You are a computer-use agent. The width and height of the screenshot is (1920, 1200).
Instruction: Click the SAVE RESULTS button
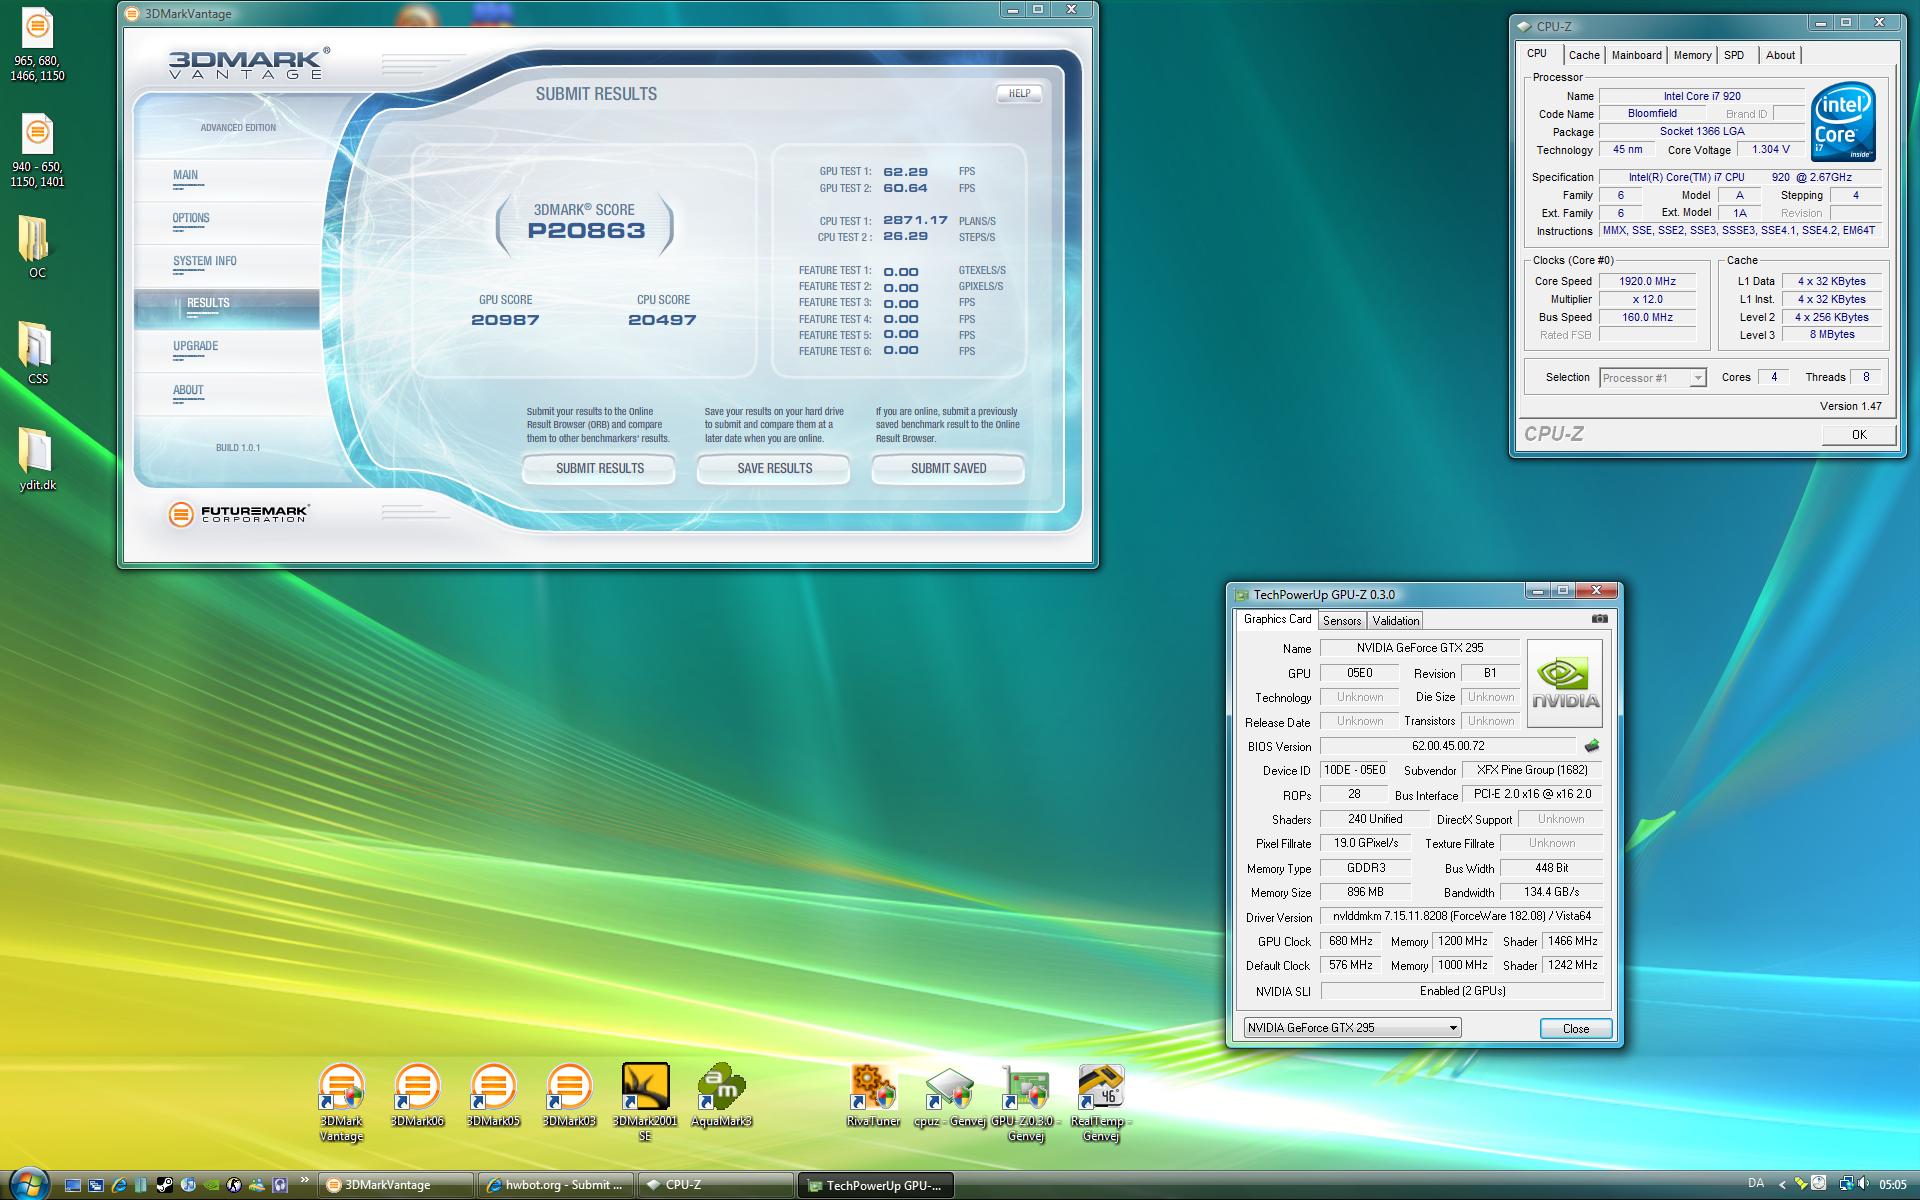pyautogui.click(x=774, y=468)
